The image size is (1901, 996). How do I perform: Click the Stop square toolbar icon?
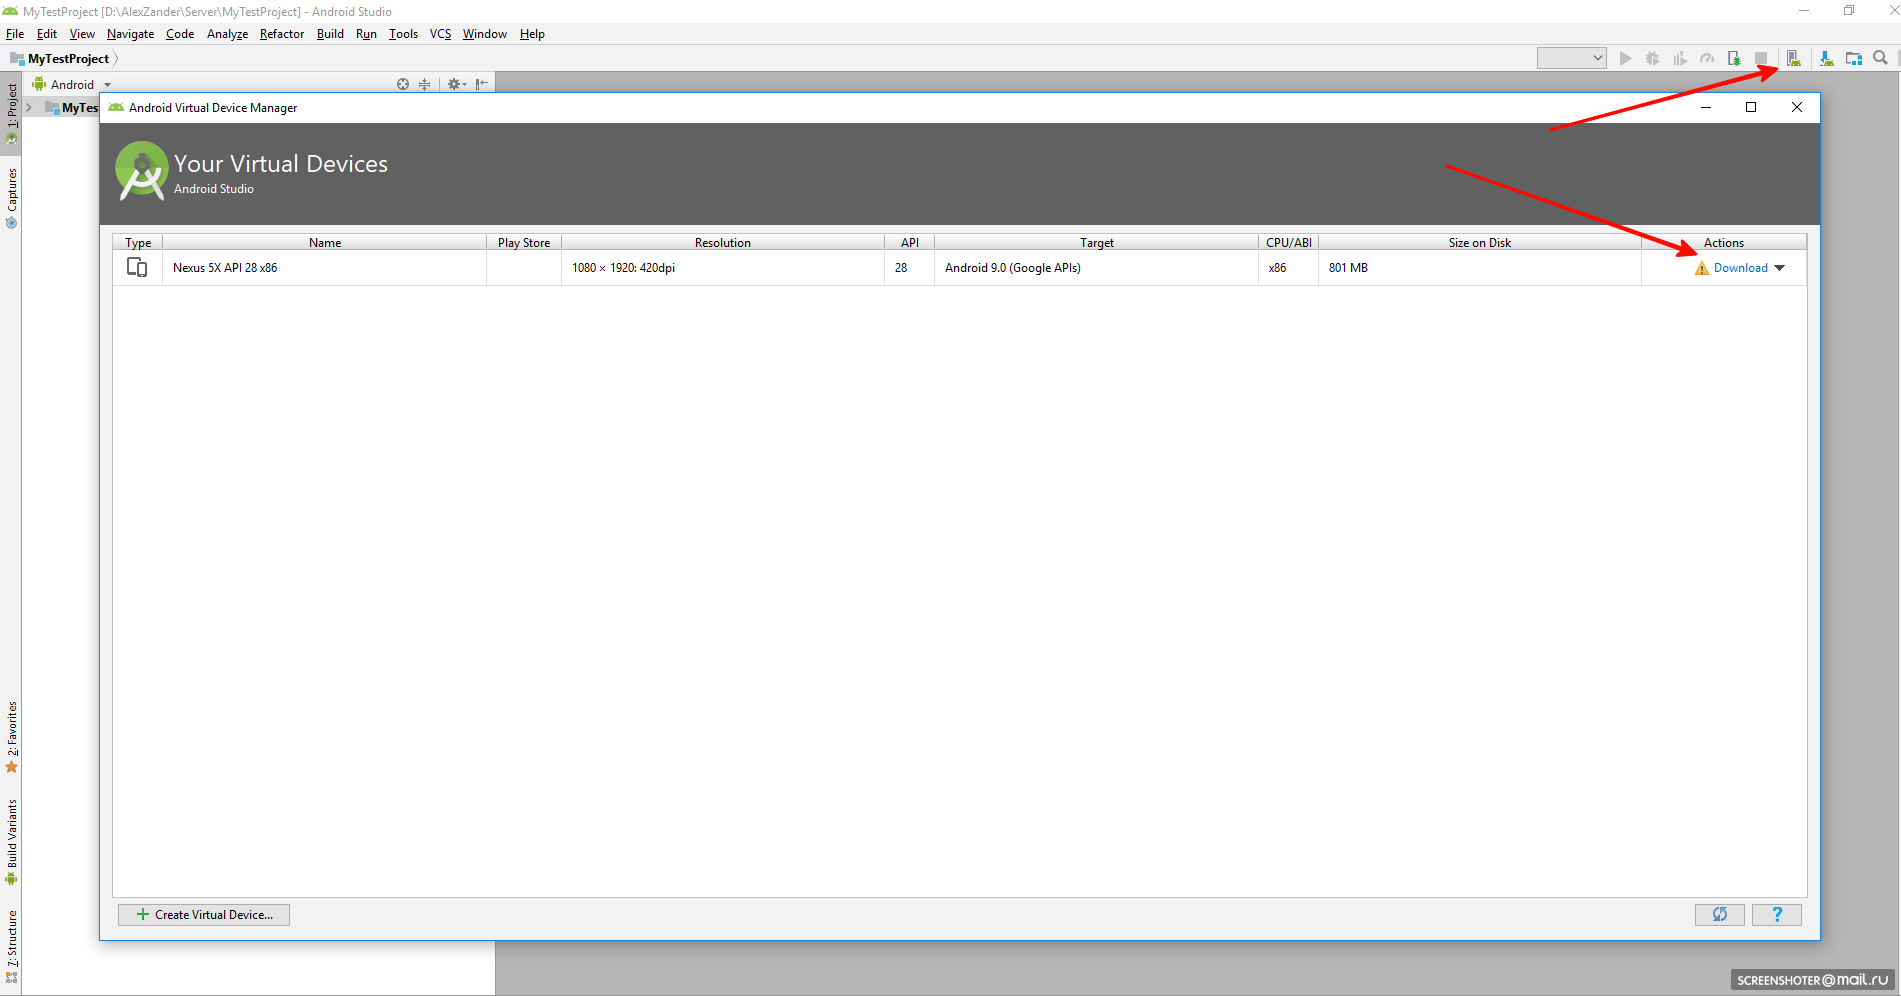[x=1761, y=59]
